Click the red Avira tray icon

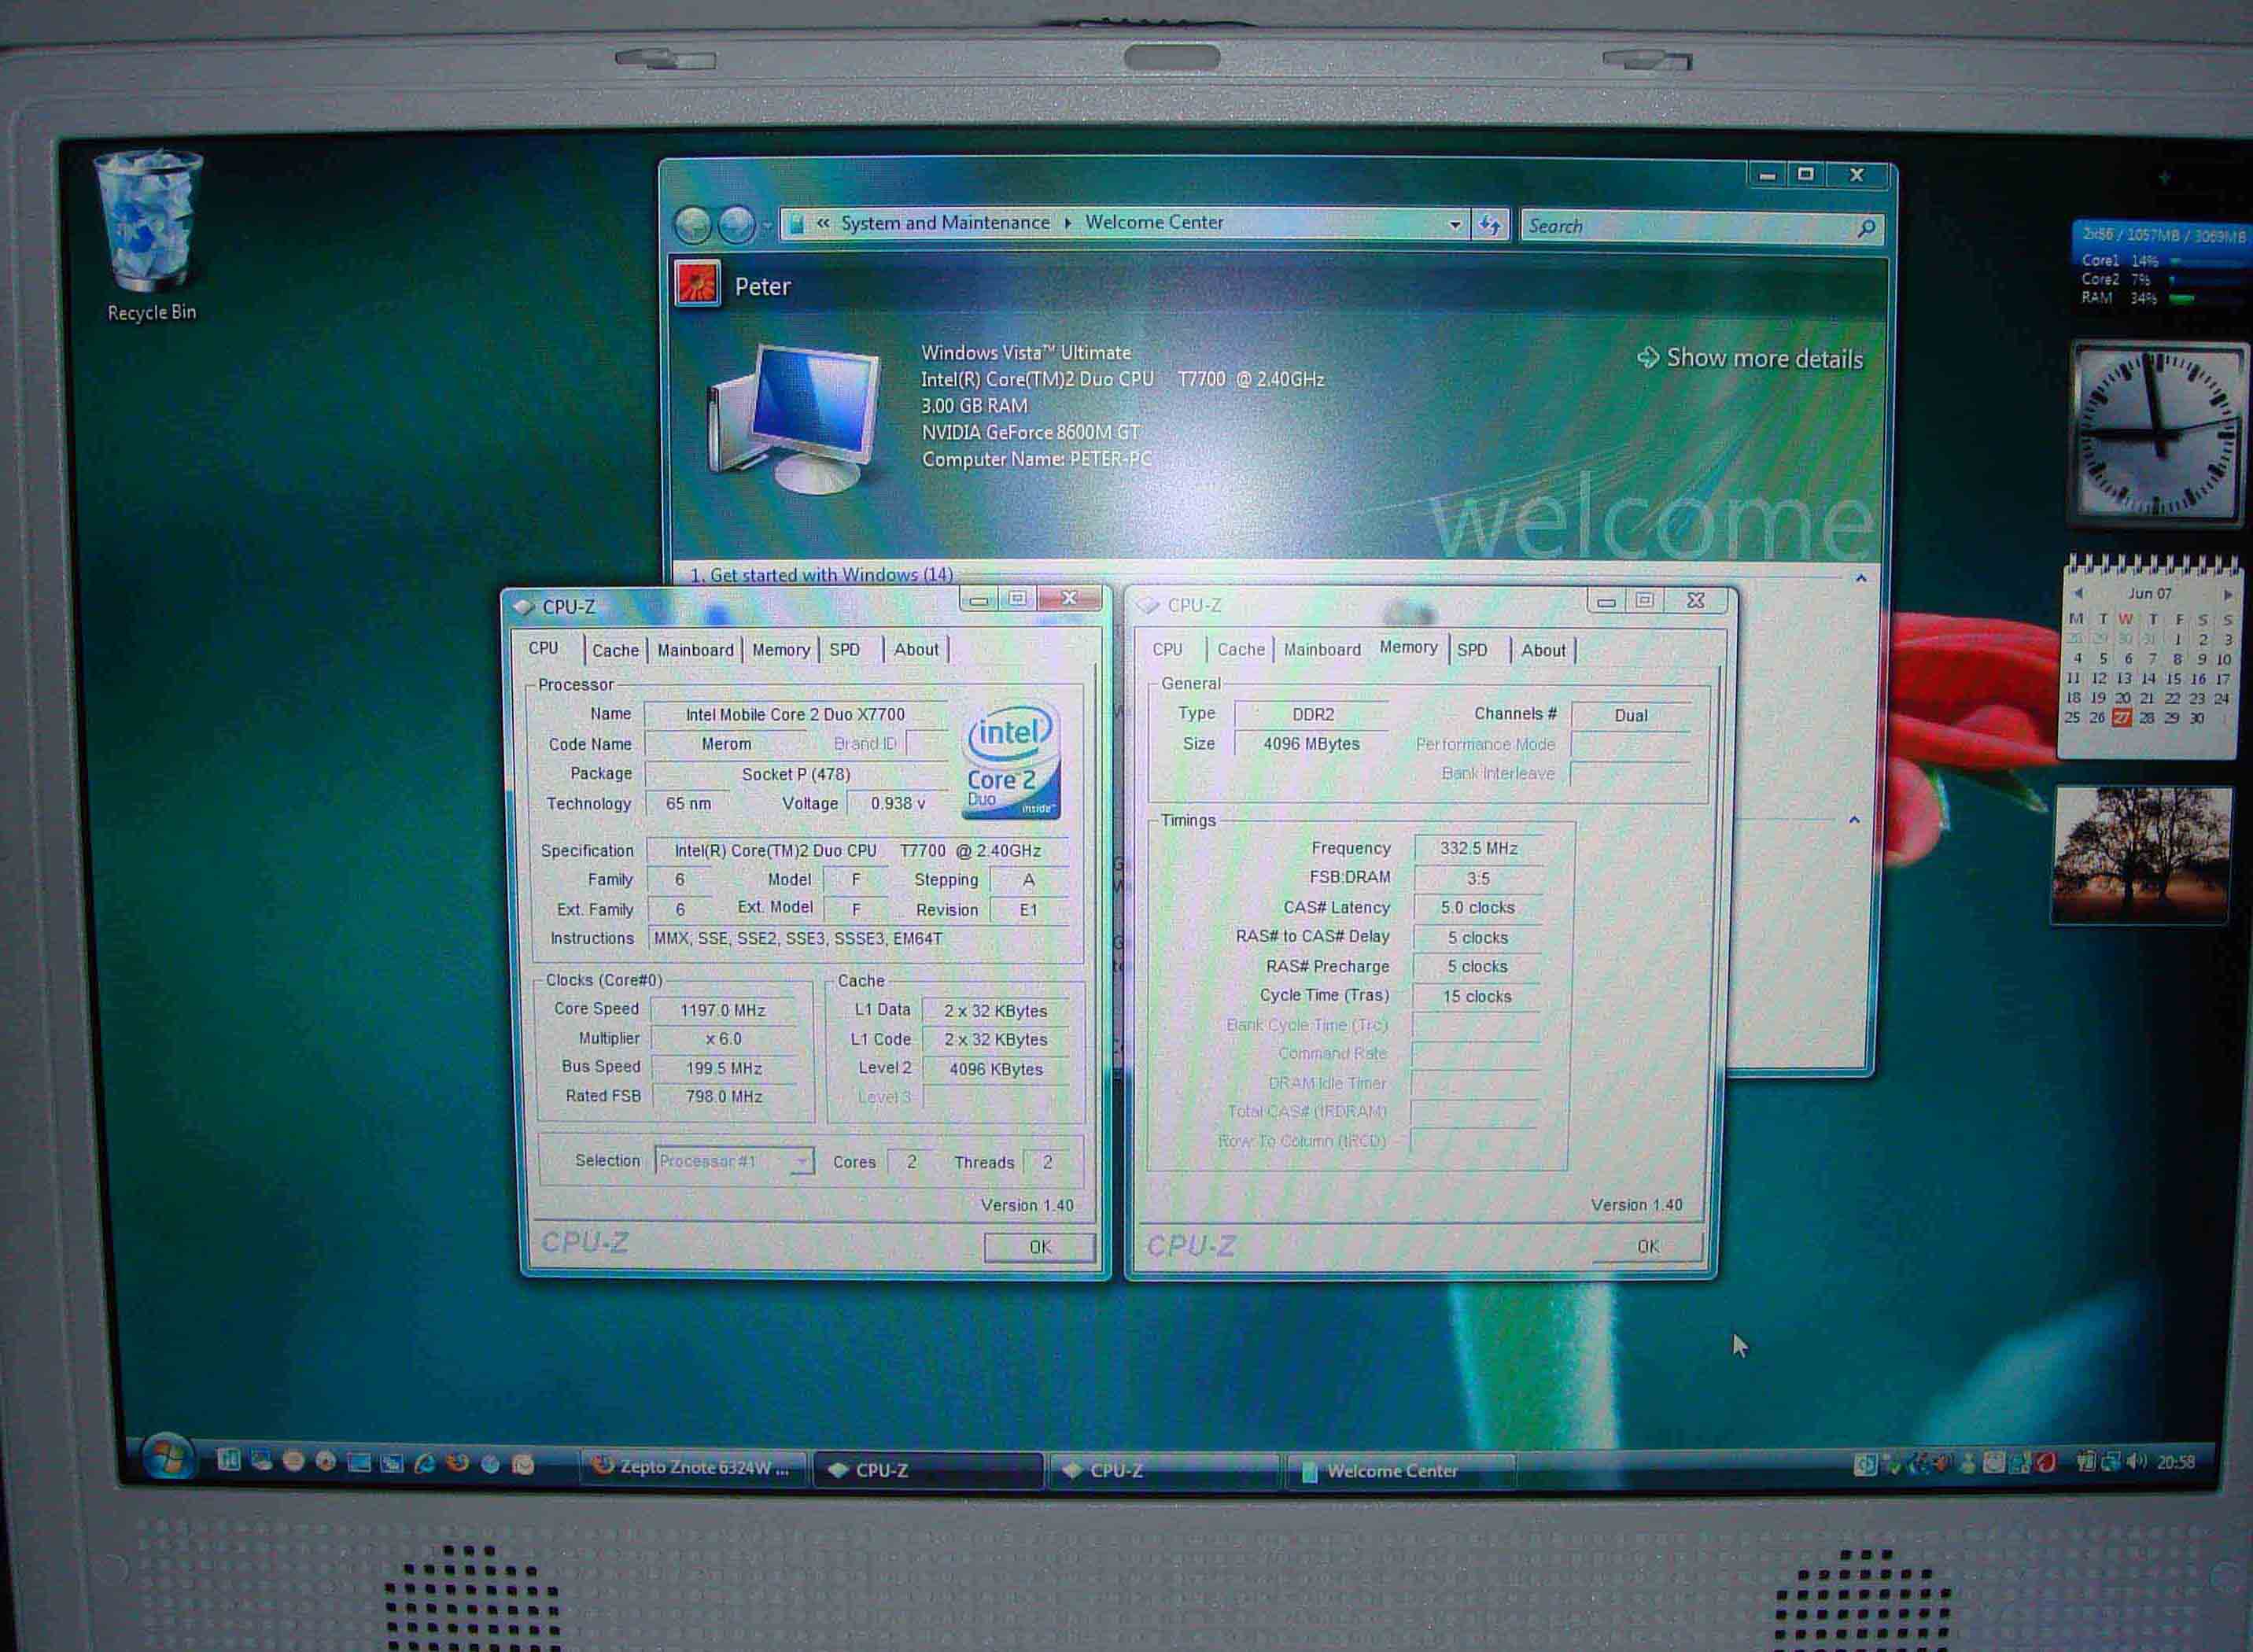click(x=2046, y=1463)
